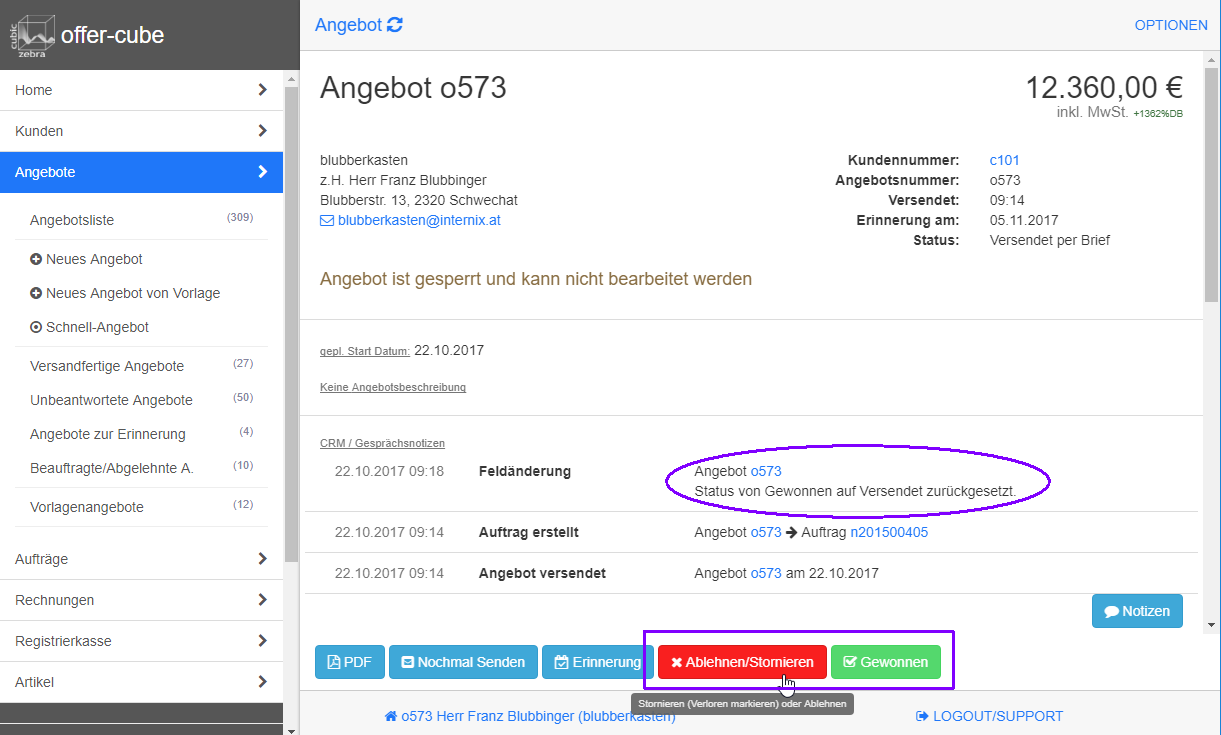Click the Erinnerung button

click(x=597, y=662)
